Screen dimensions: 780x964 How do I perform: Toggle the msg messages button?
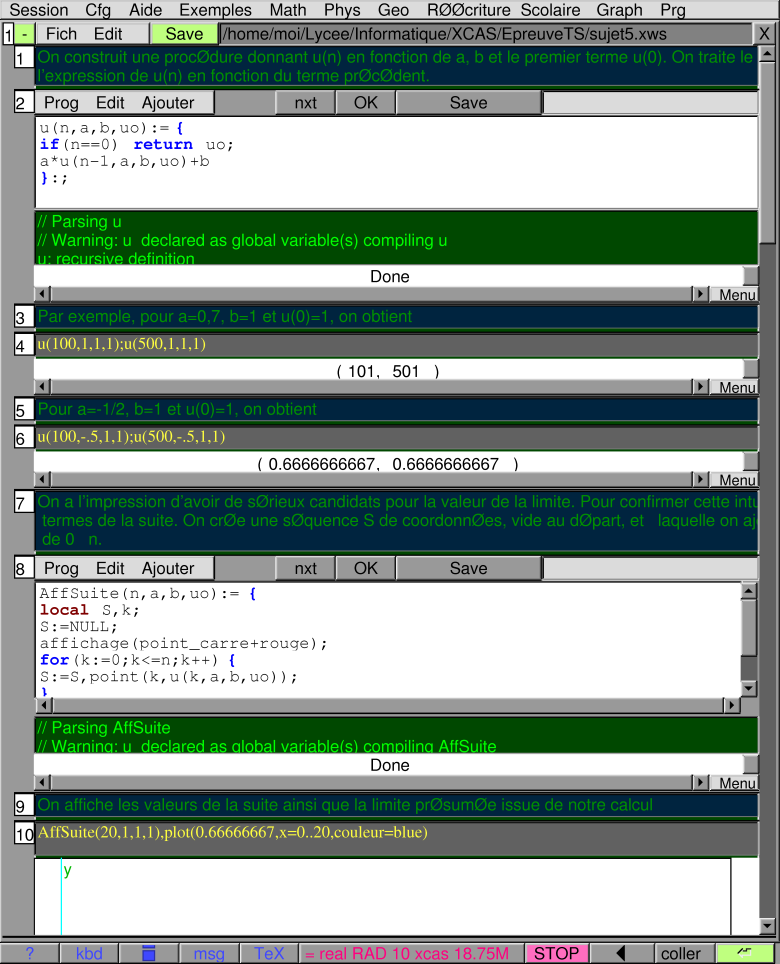(x=209, y=954)
